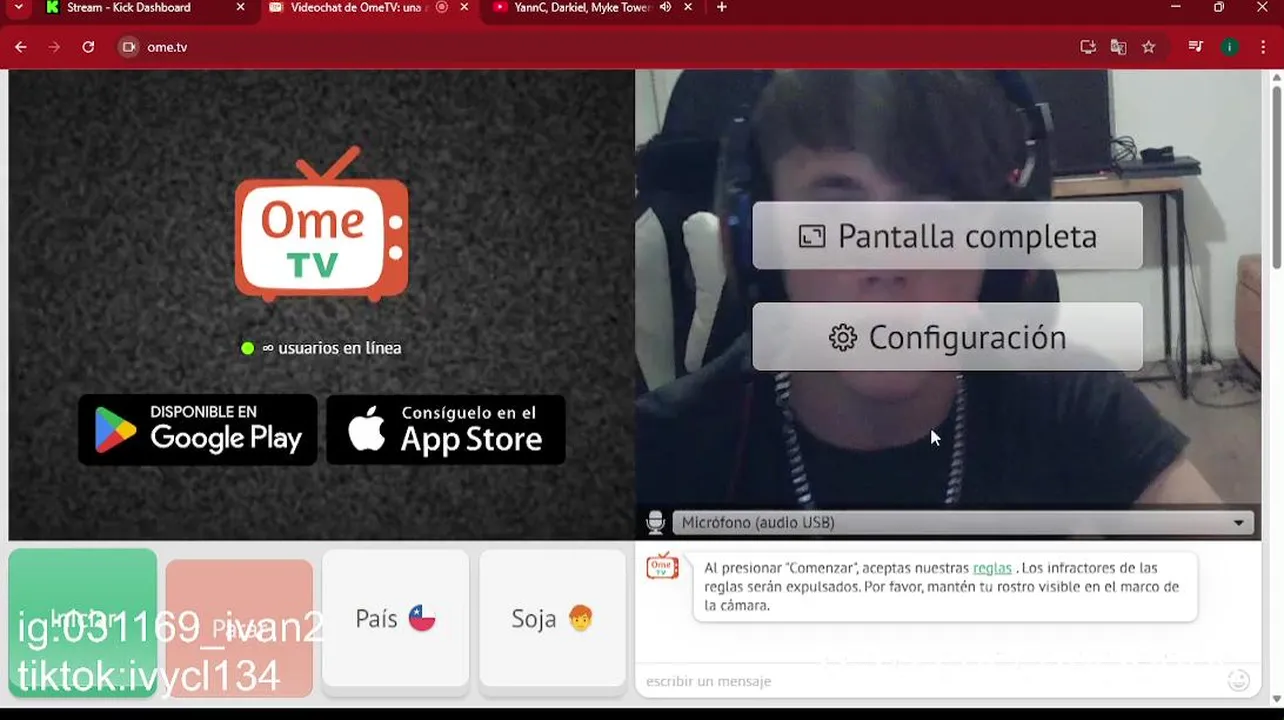
Task: Open Chrome's three-dot menu
Action: click(1262, 47)
